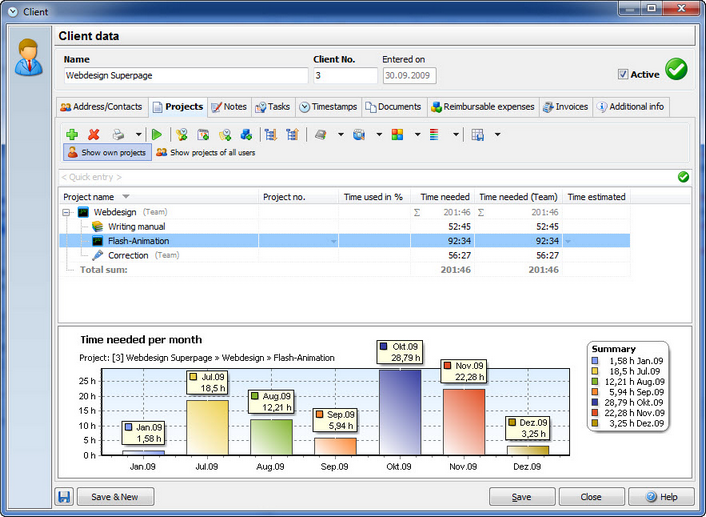Click the Okt.09 blue legend swatch in Summary
706x517 pixels.
pyautogui.click(x=595, y=402)
